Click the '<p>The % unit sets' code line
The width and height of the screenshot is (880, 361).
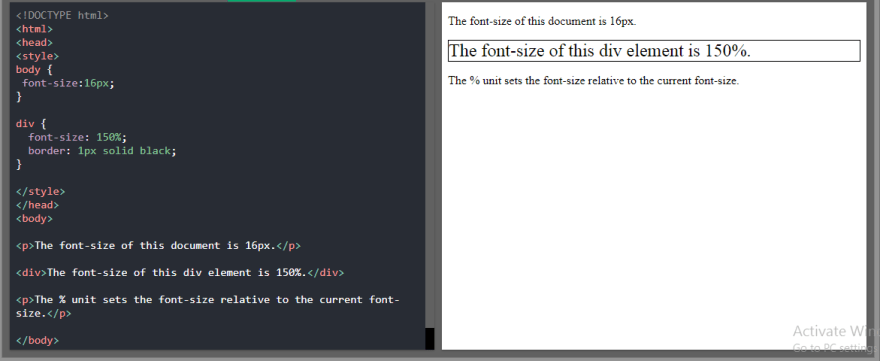[208, 300]
